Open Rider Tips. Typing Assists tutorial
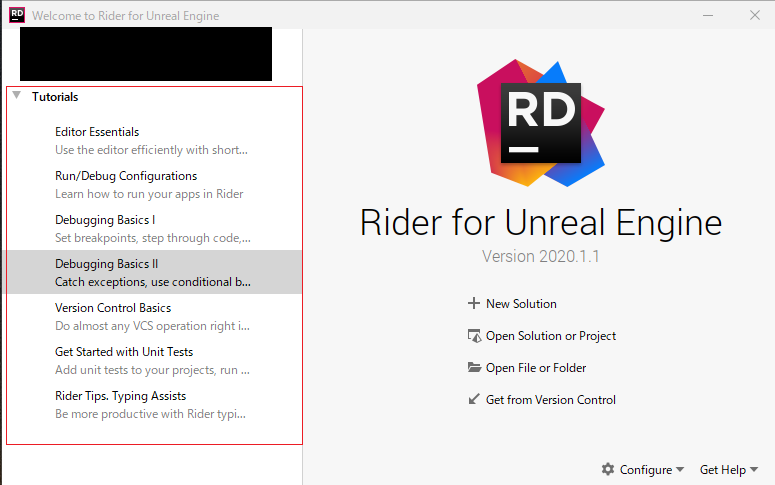 [x=154, y=404]
